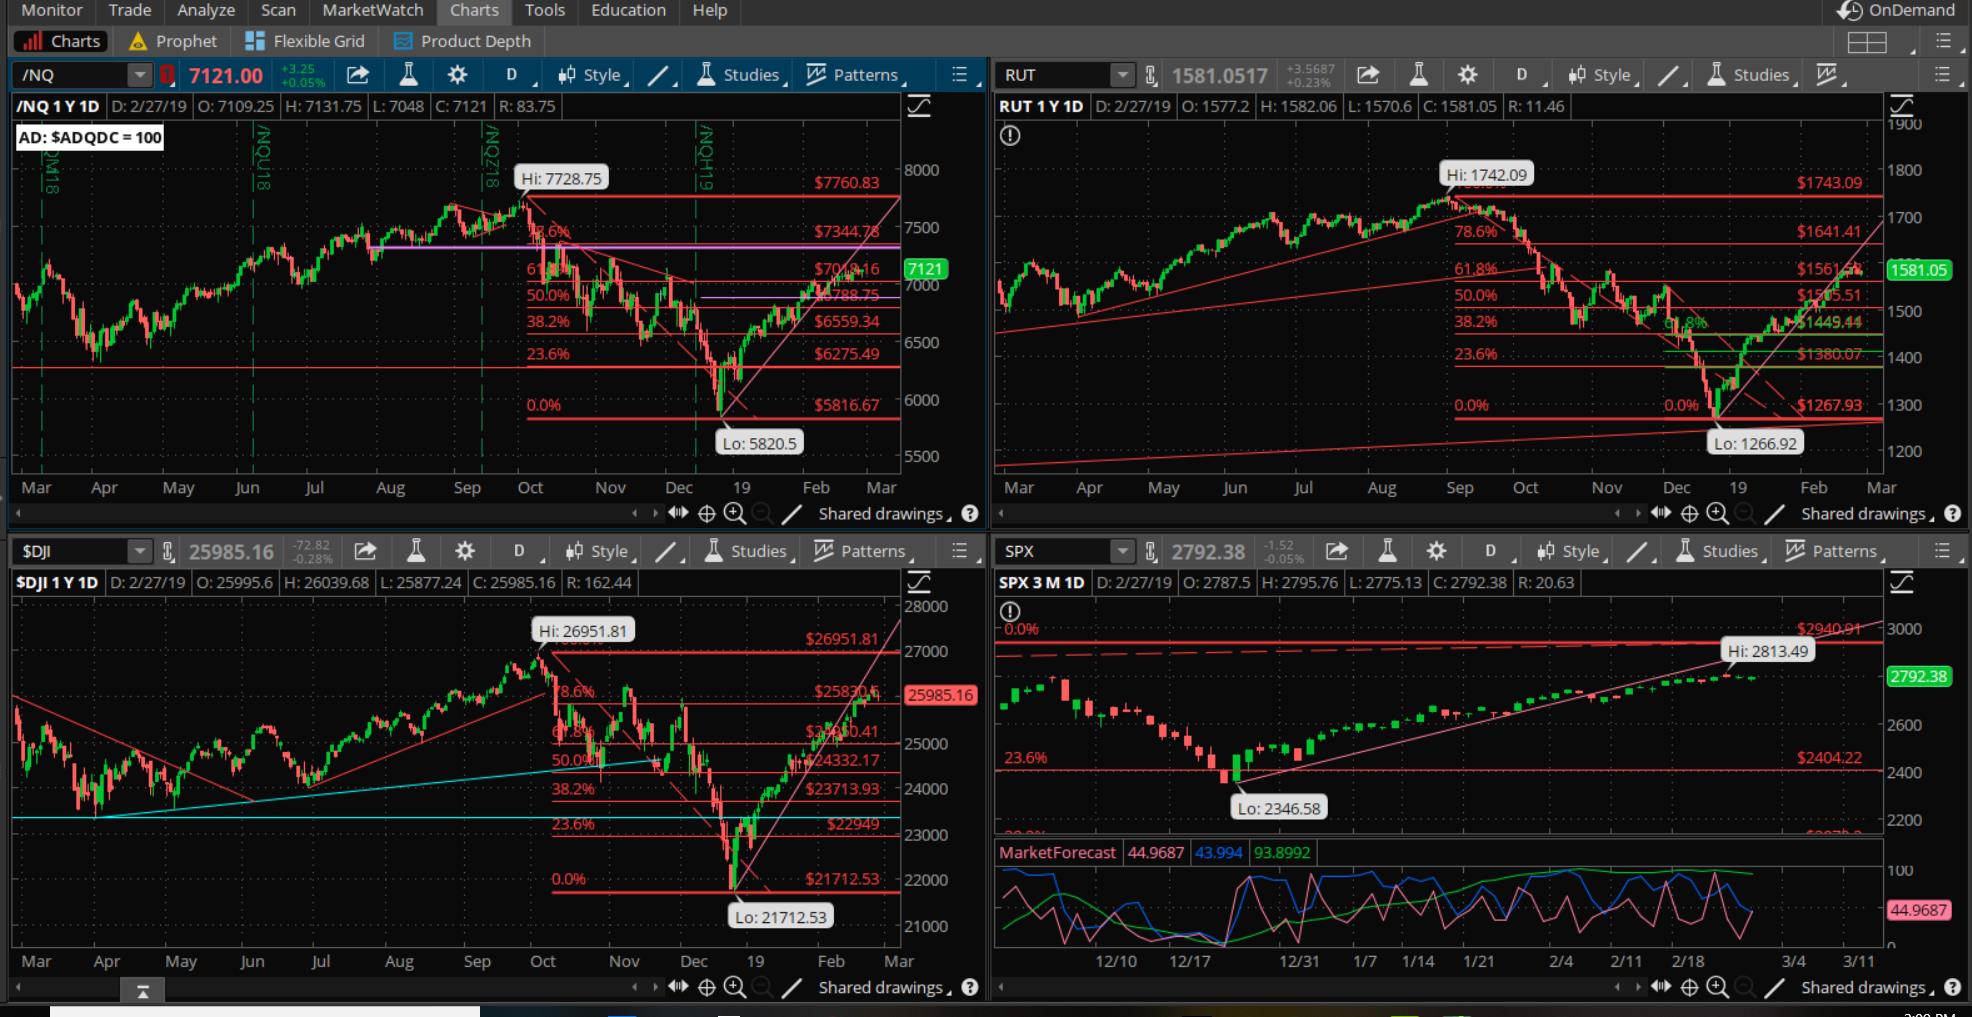The image size is (1972, 1017).
Task: Click the OnDemand clock icon
Action: pos(1850,11)
